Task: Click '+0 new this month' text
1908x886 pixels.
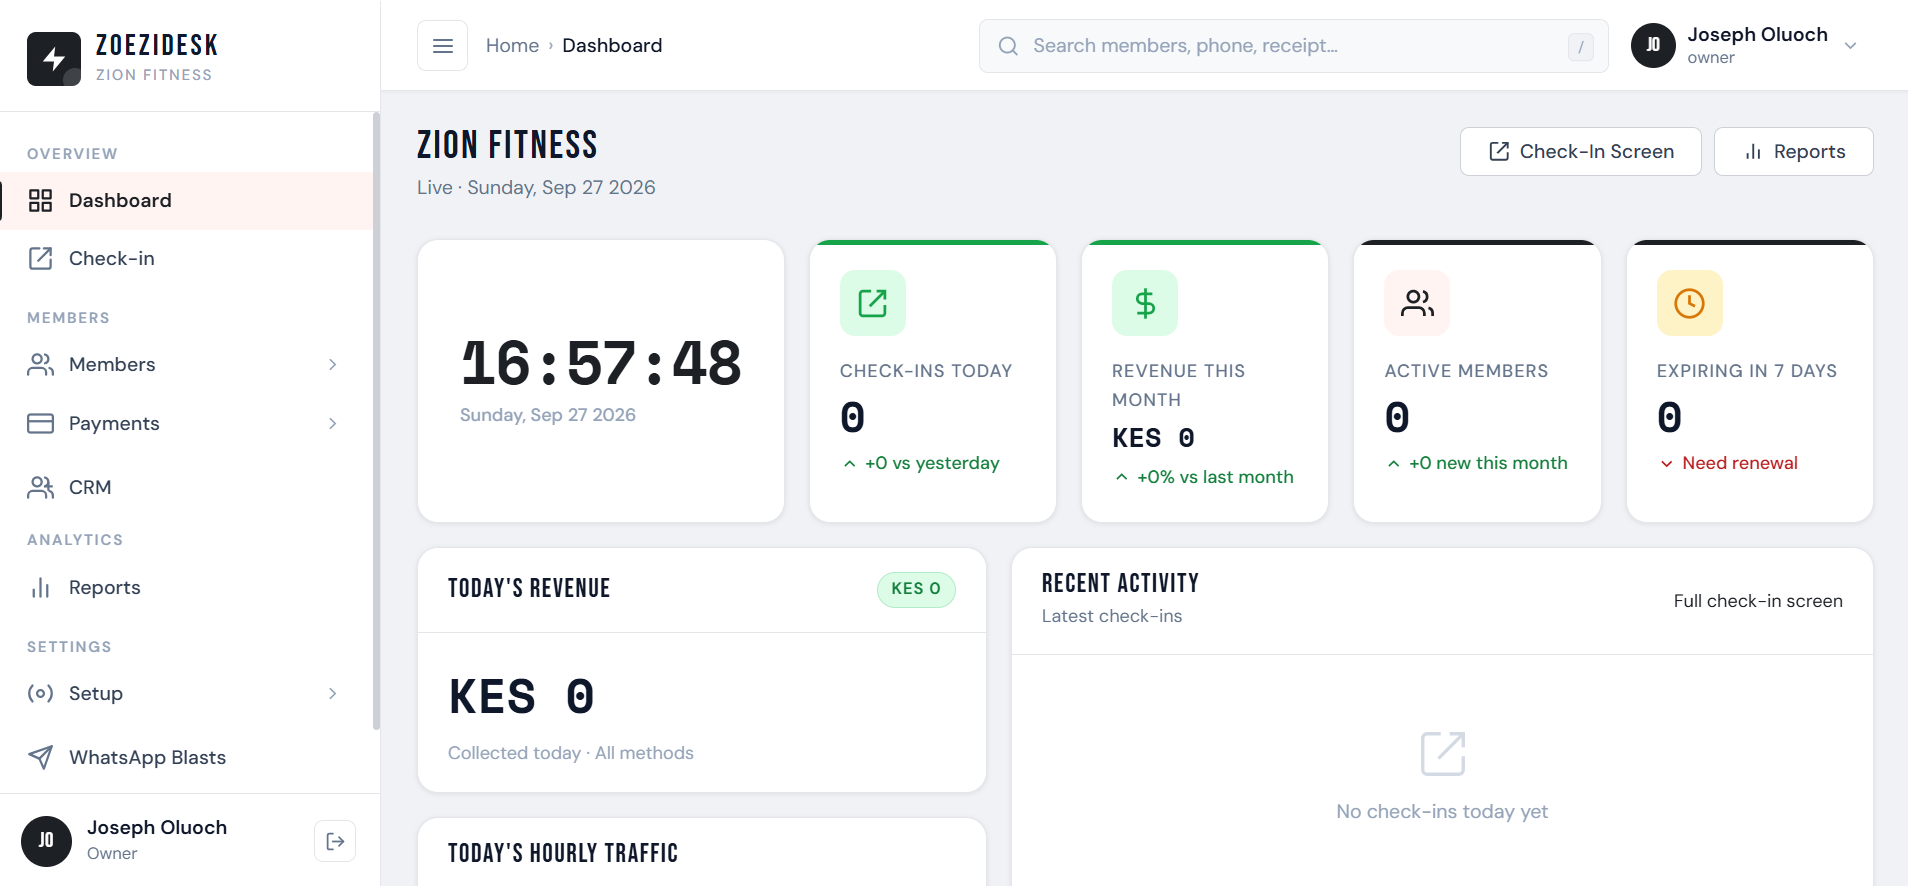Action: pyautogui.click(x=1488, y=463)
